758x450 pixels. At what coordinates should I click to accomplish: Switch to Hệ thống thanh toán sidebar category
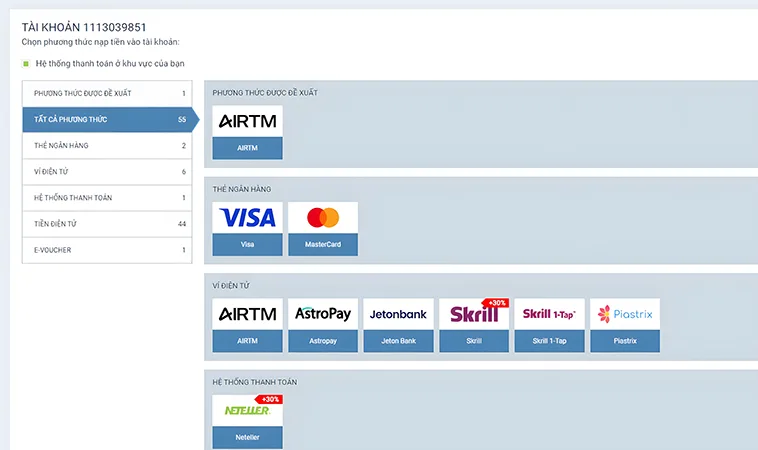click(107, 198)
